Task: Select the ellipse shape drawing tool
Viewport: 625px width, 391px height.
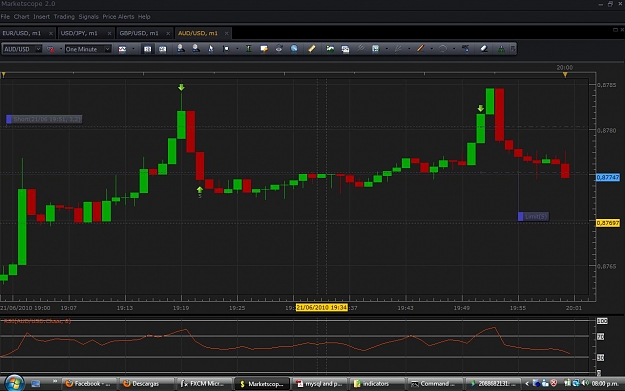Action: pyautogui.click(x=442, y=49)
